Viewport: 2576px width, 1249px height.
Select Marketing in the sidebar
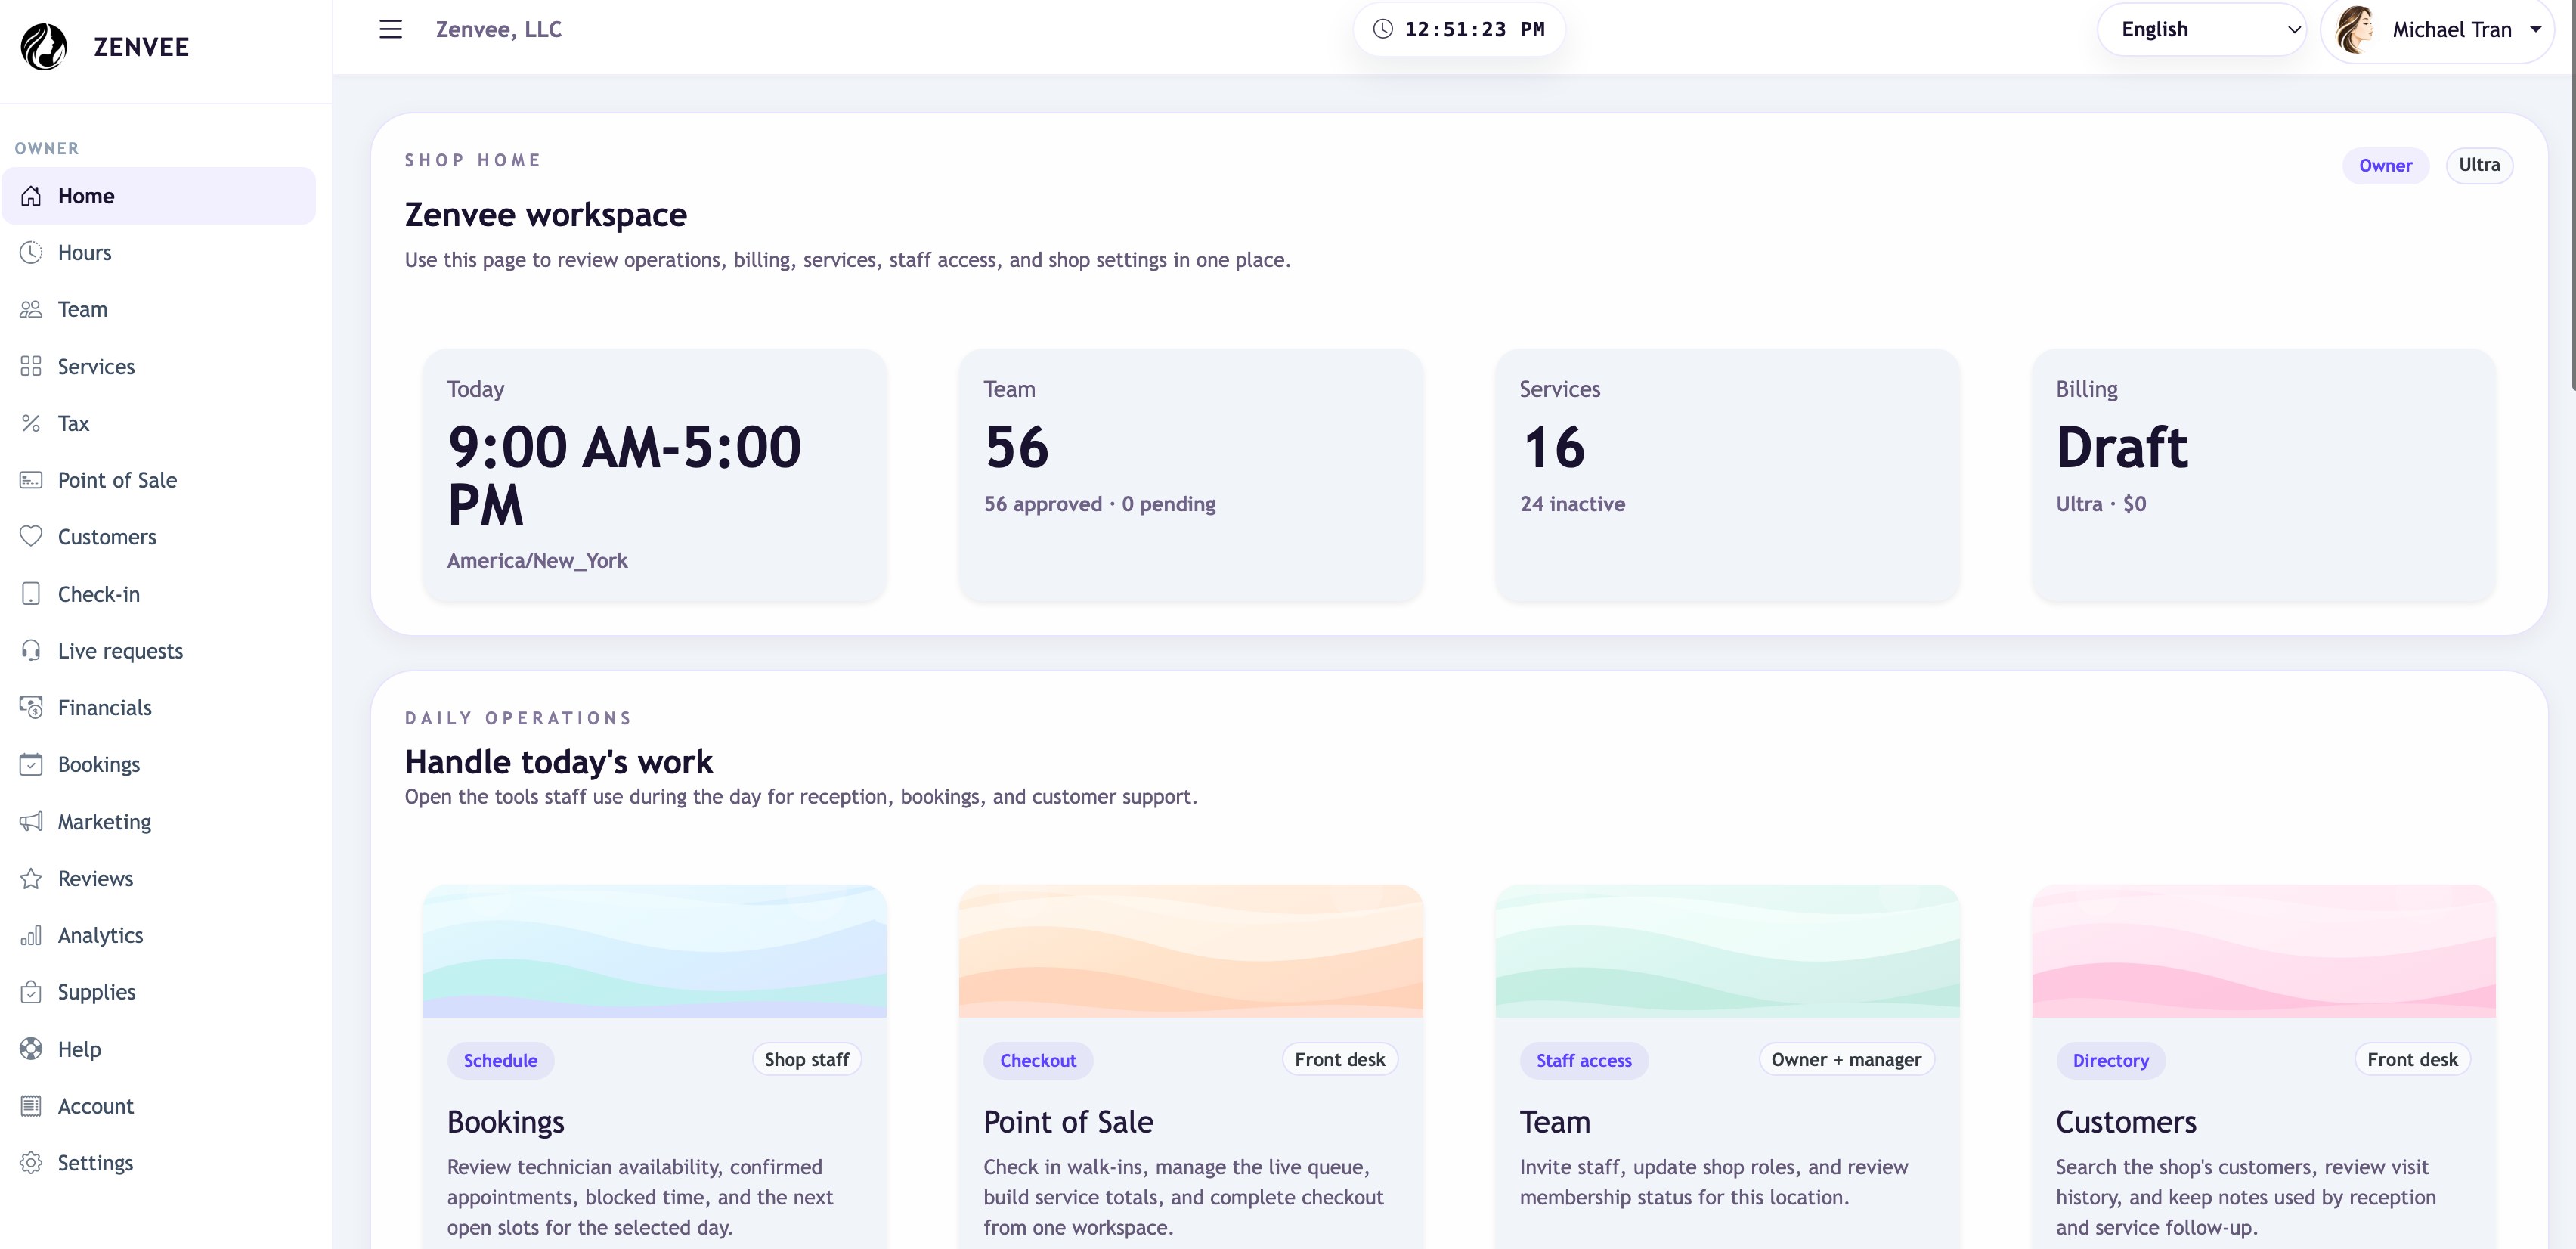159,821
